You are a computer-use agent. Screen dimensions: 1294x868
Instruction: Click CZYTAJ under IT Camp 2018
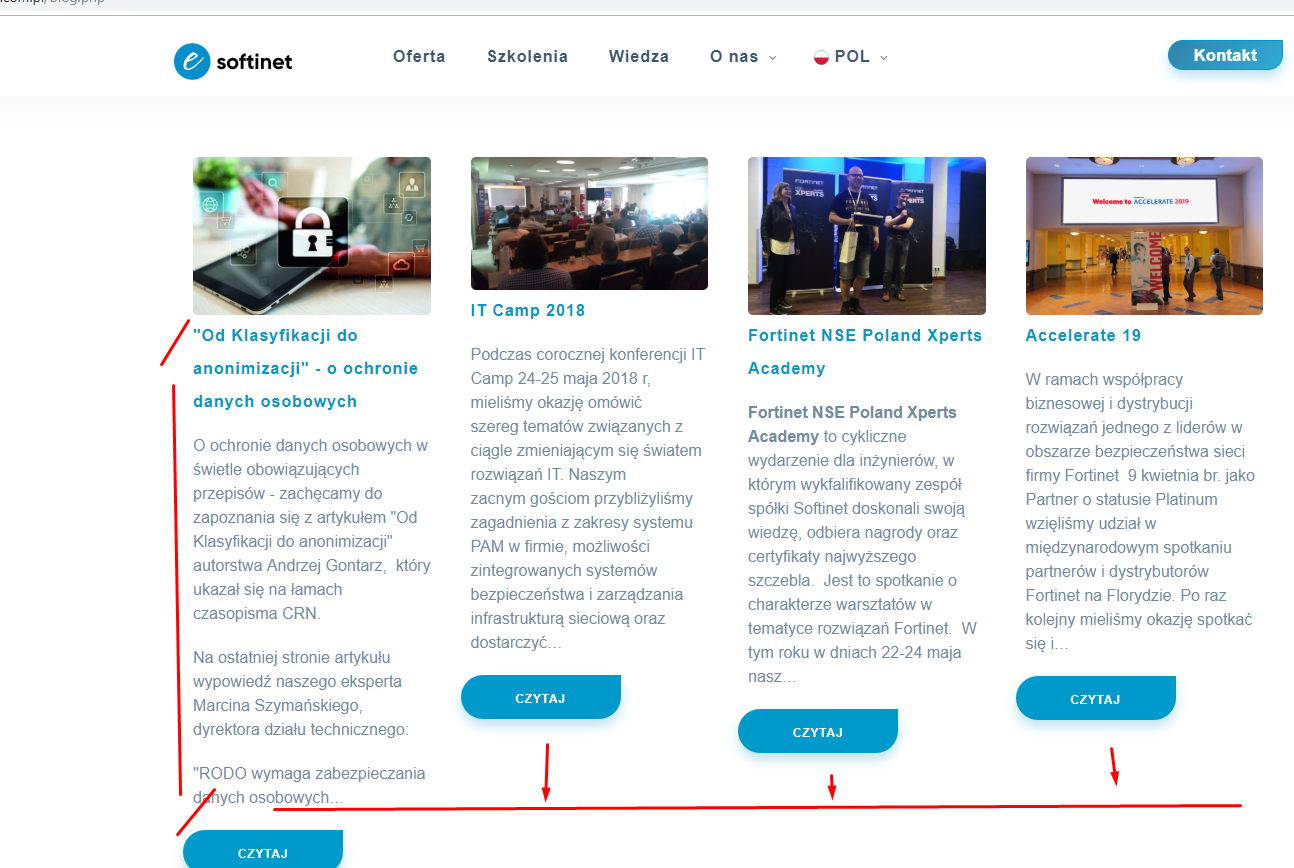tap(541, 698)
